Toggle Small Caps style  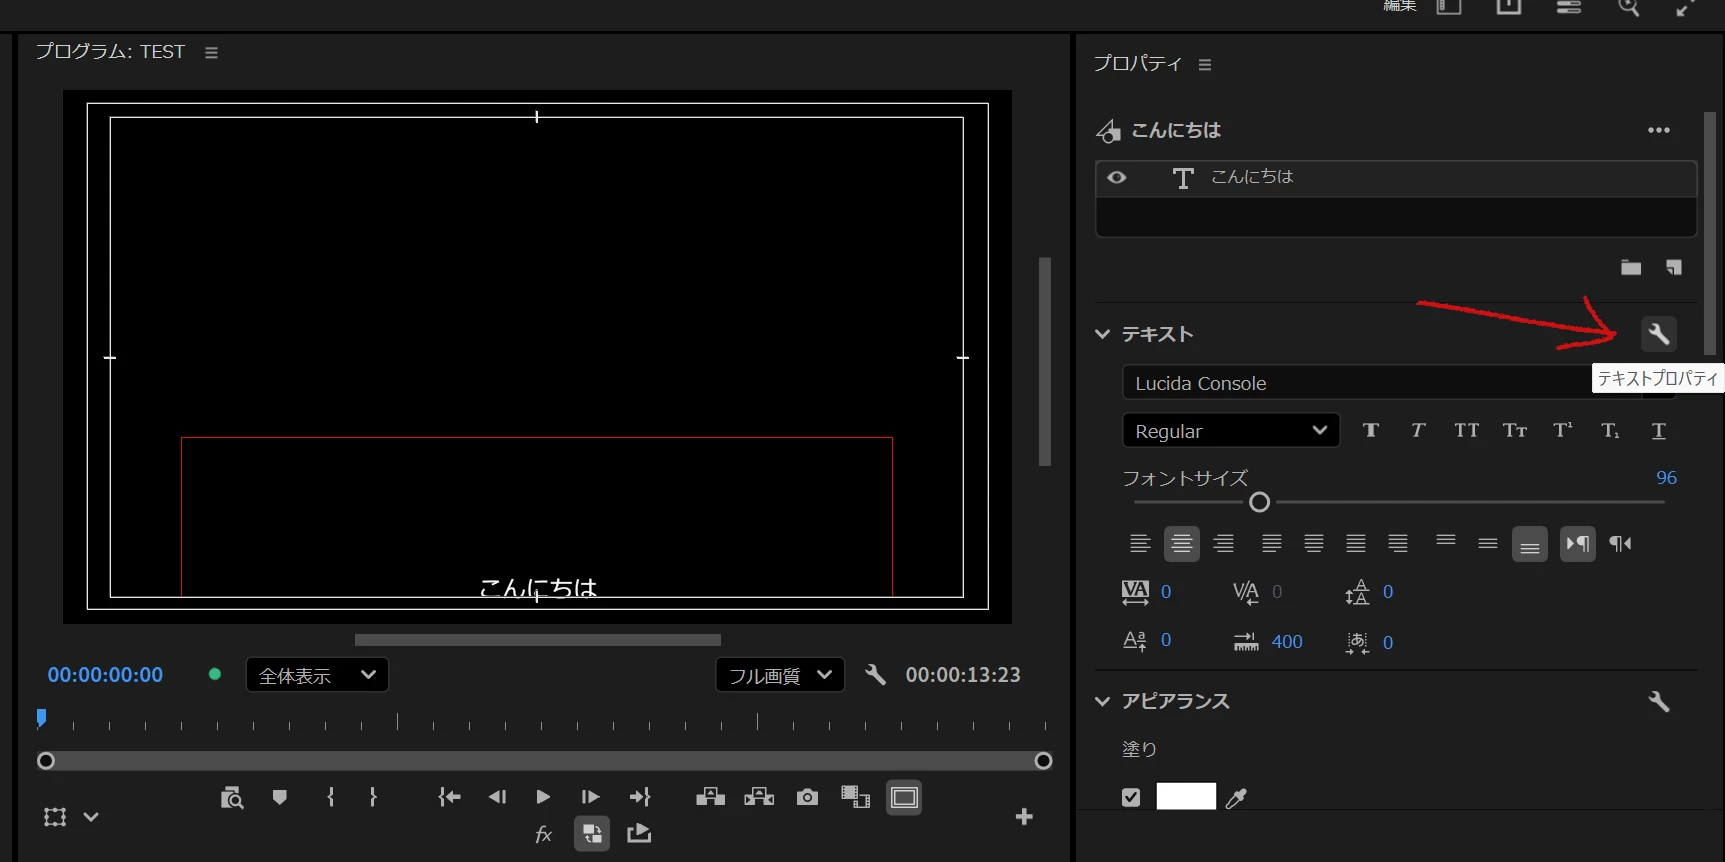pos(1515,430)
